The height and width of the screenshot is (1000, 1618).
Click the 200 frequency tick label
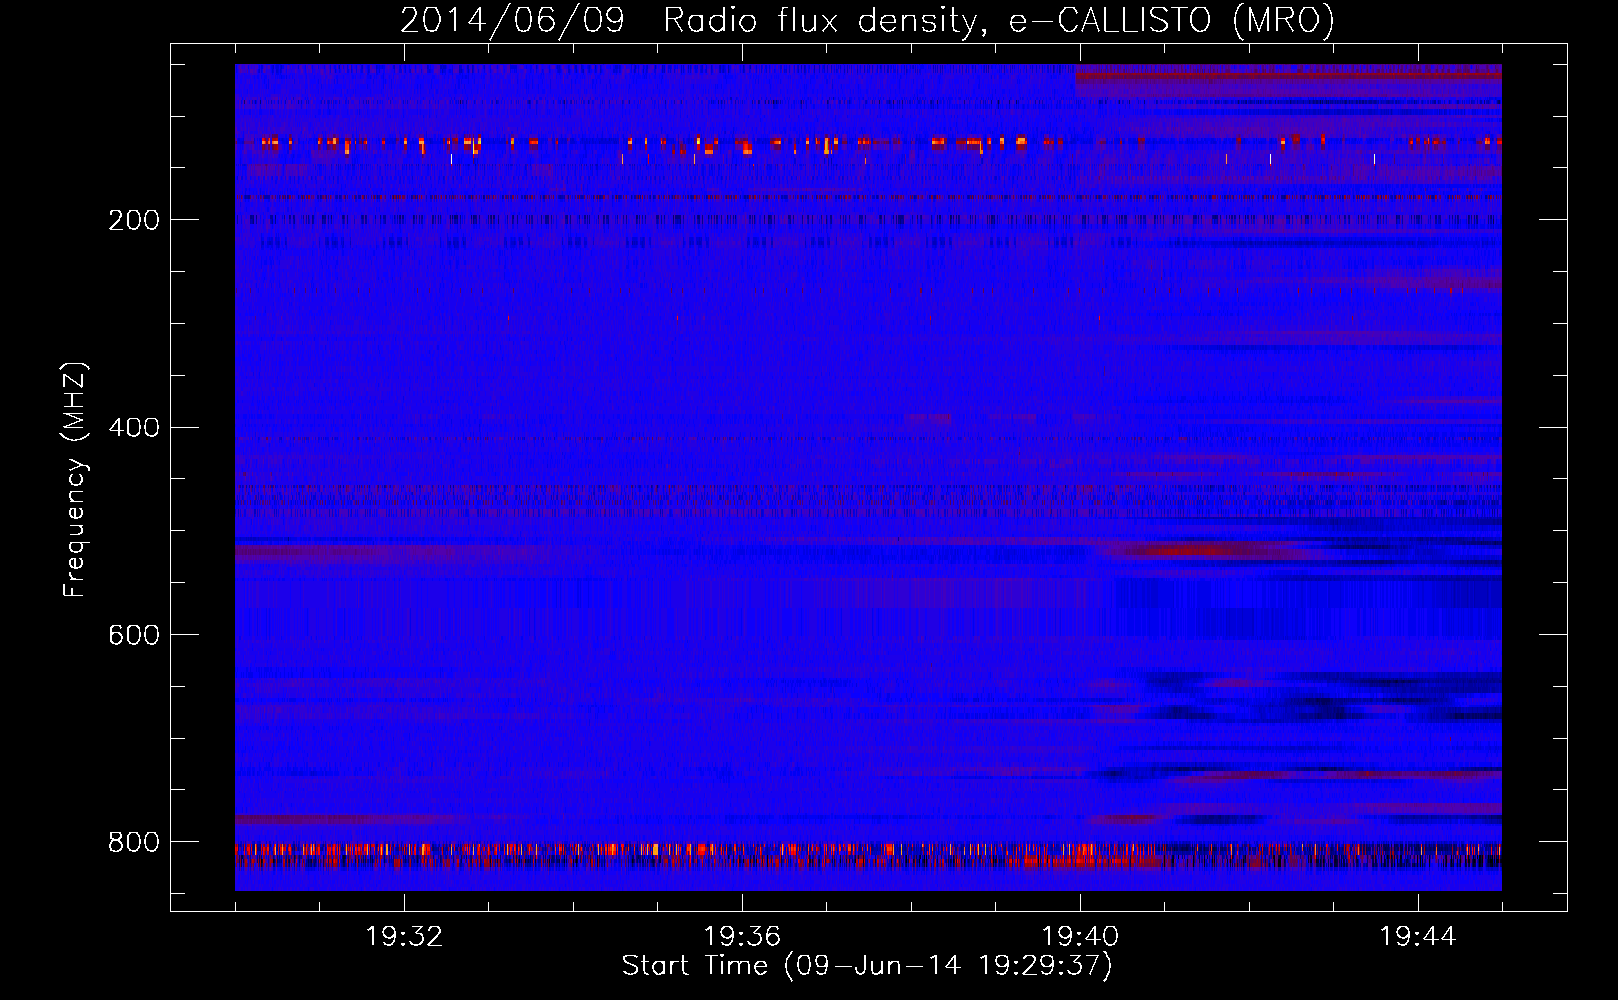(134, 220)
